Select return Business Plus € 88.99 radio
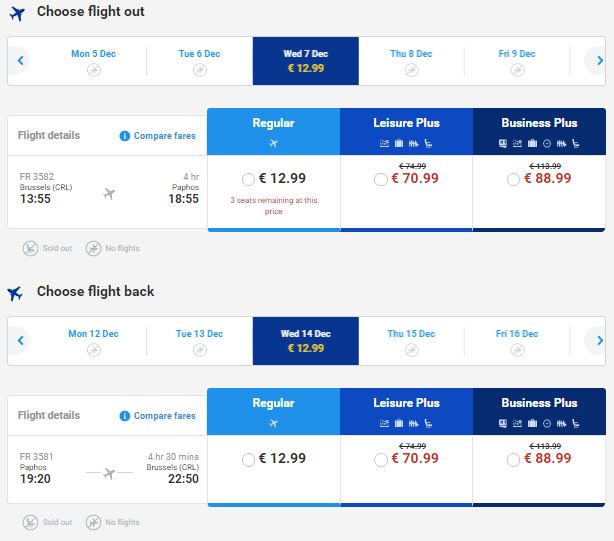The image size is (614, 541). 513,460
